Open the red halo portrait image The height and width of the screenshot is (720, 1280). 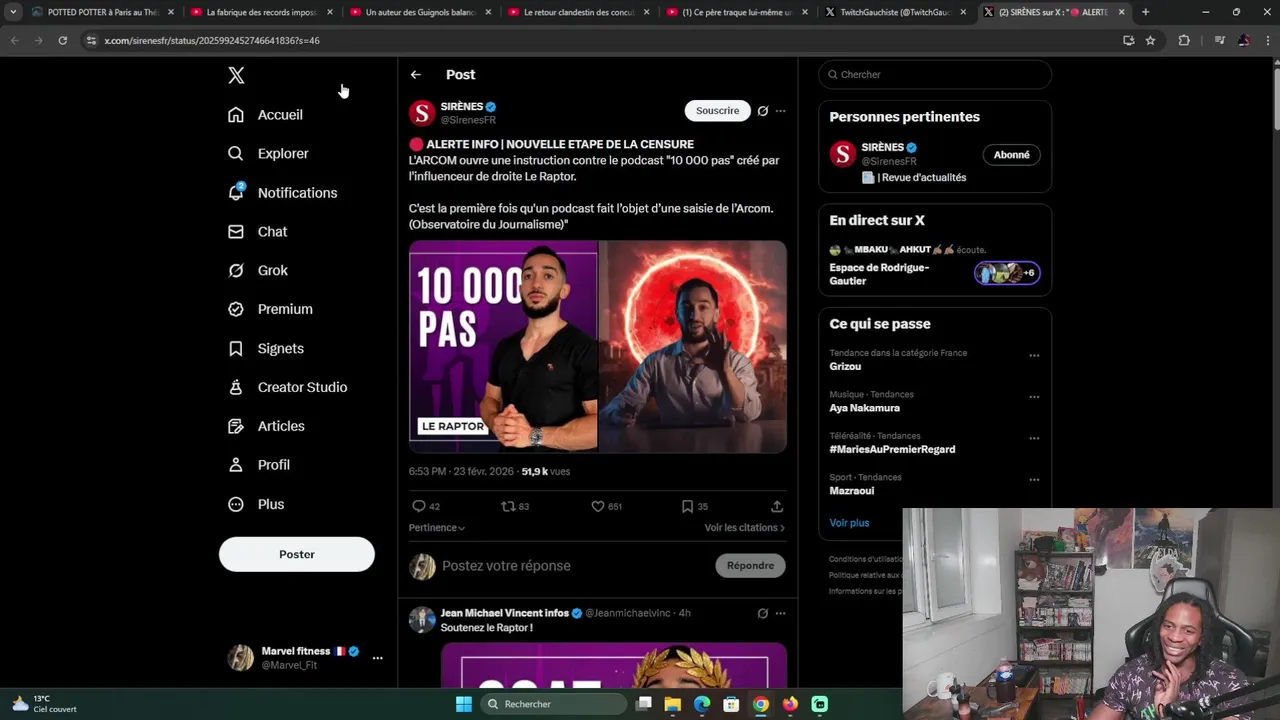coord(693,346)
